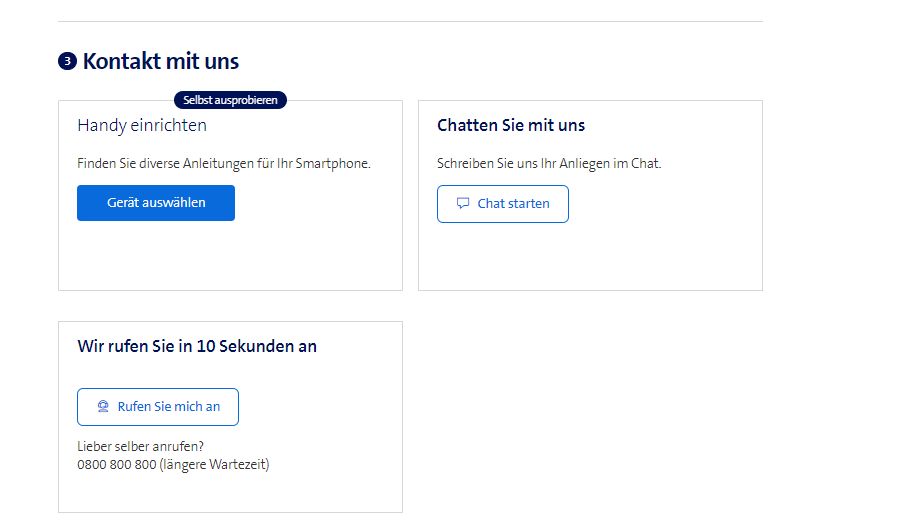Request a callback with Rufen Sie mich an

coord(168,407)
